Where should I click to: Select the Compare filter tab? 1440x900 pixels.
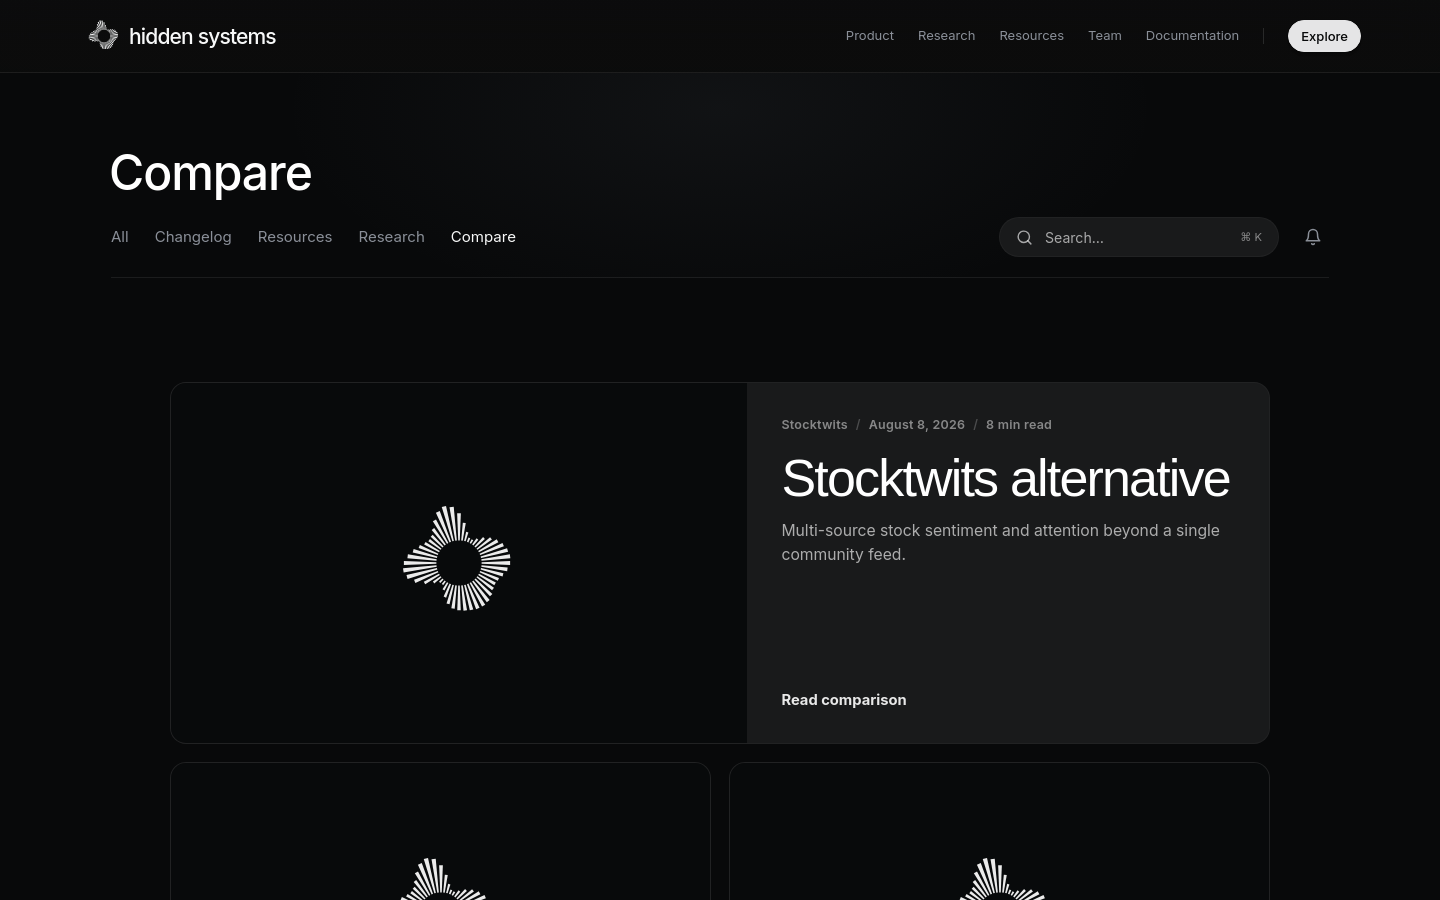(483, 237)
